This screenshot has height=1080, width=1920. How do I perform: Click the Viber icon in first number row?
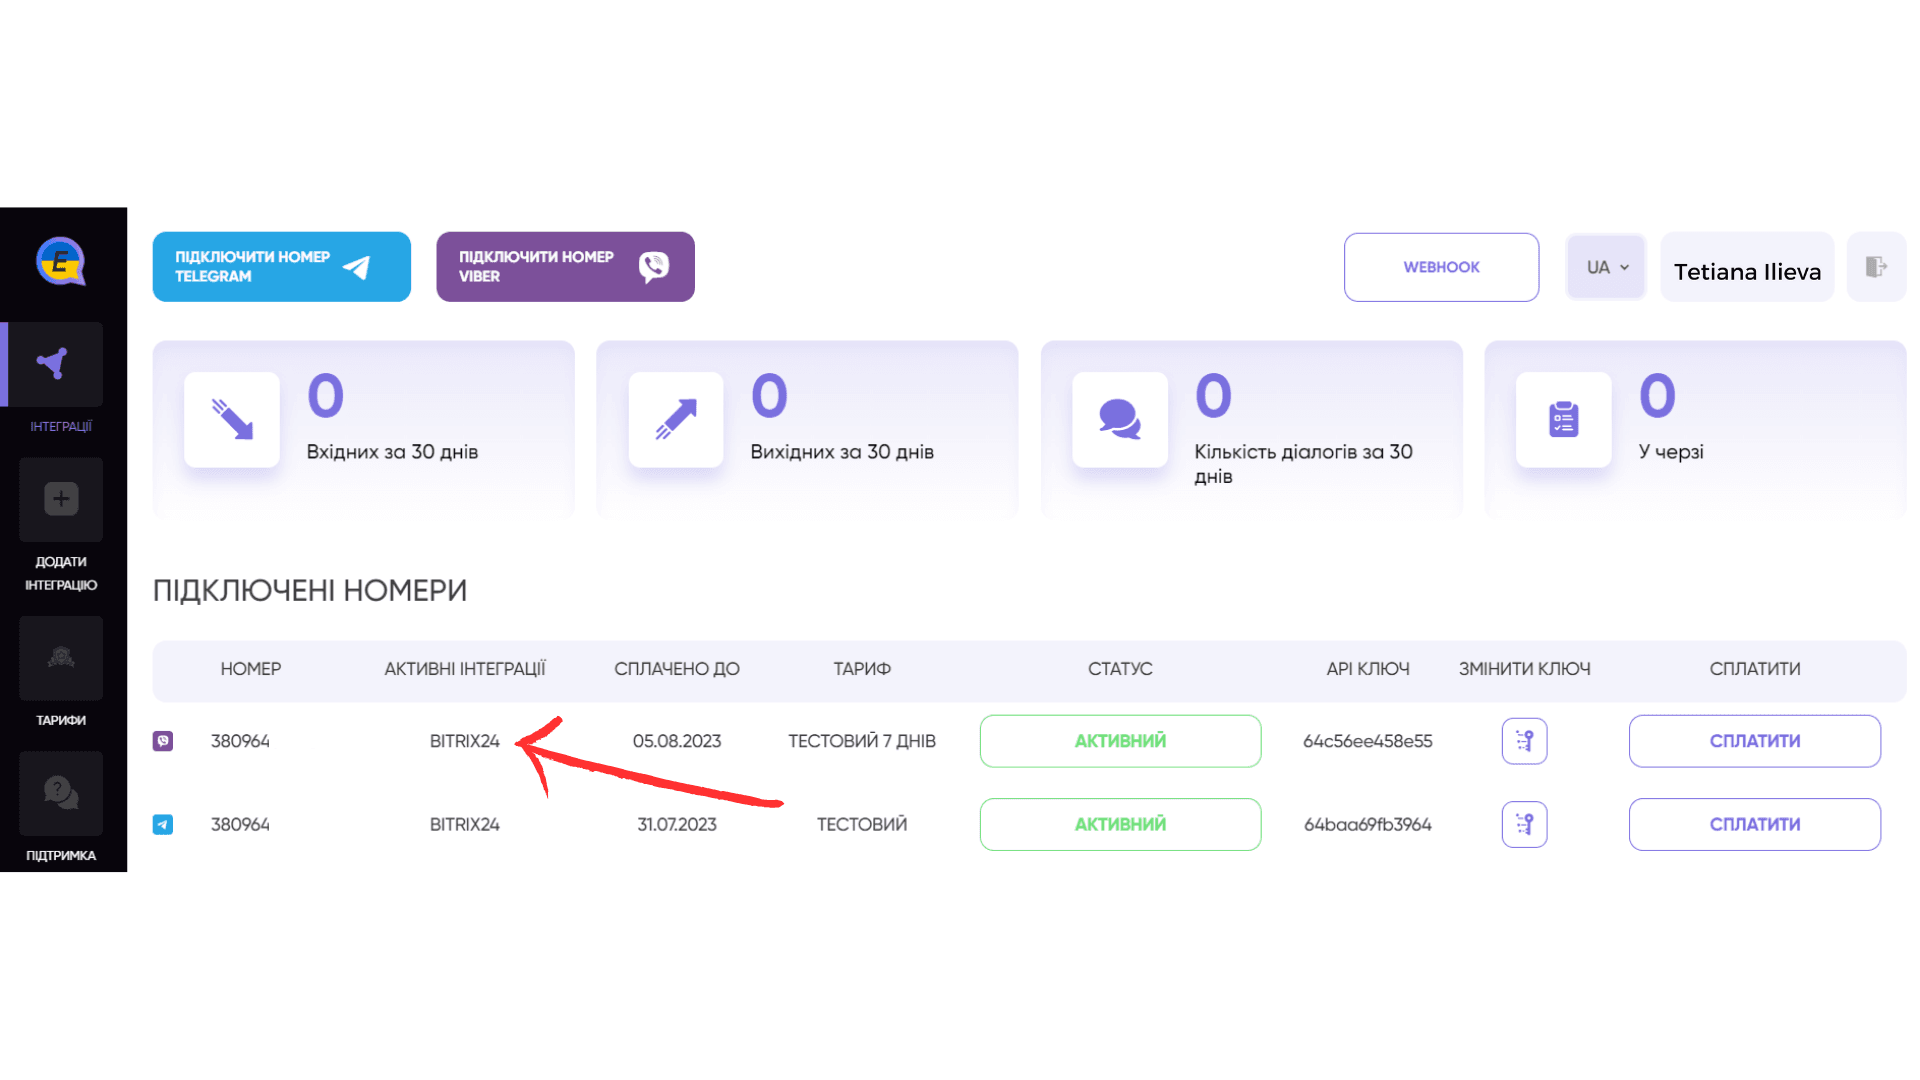pyautogui.click(x=163, y=741)
